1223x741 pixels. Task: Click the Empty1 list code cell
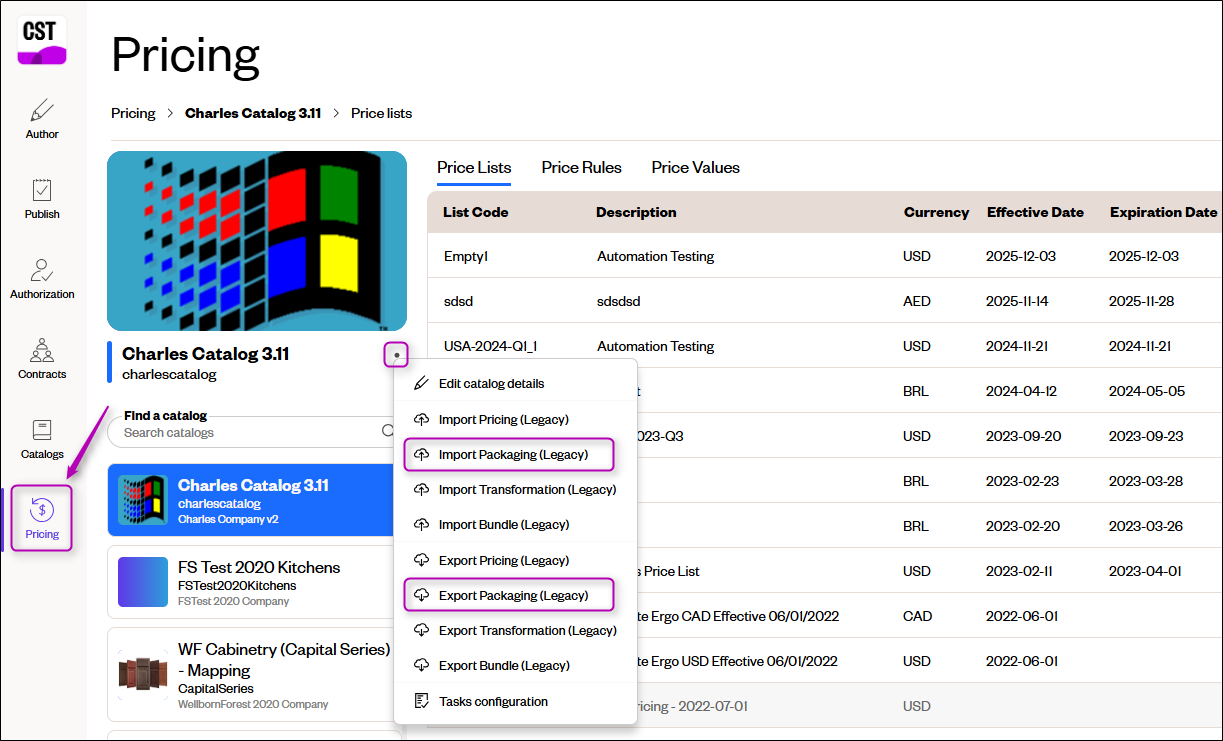tap(466, 256)
